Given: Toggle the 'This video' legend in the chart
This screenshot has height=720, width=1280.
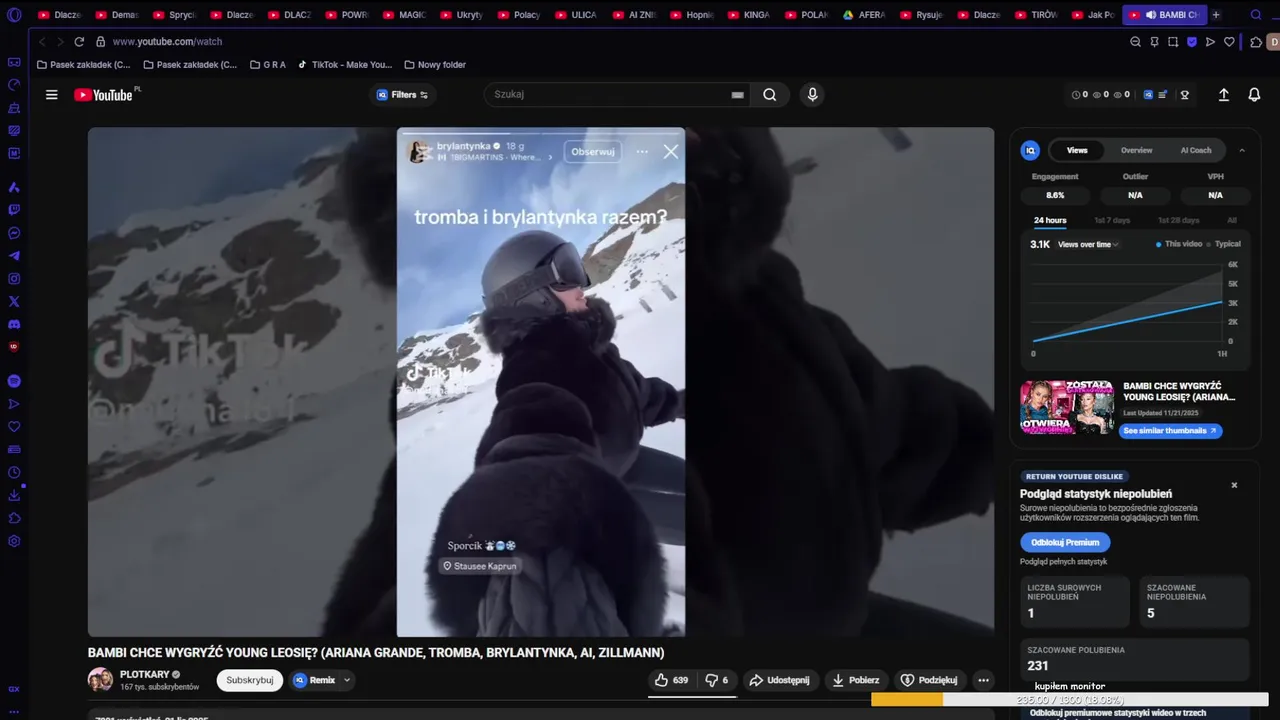Looking at the screenshot, I should [1179, 244].
